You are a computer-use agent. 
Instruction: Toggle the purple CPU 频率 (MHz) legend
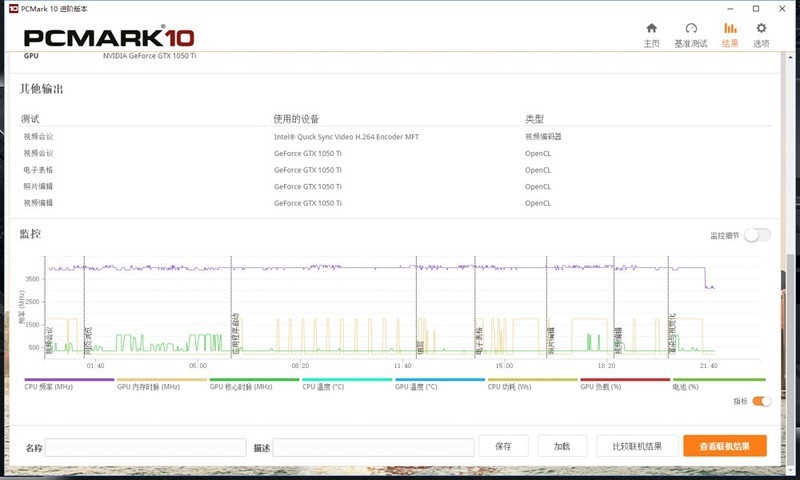(x=69, y=384)
